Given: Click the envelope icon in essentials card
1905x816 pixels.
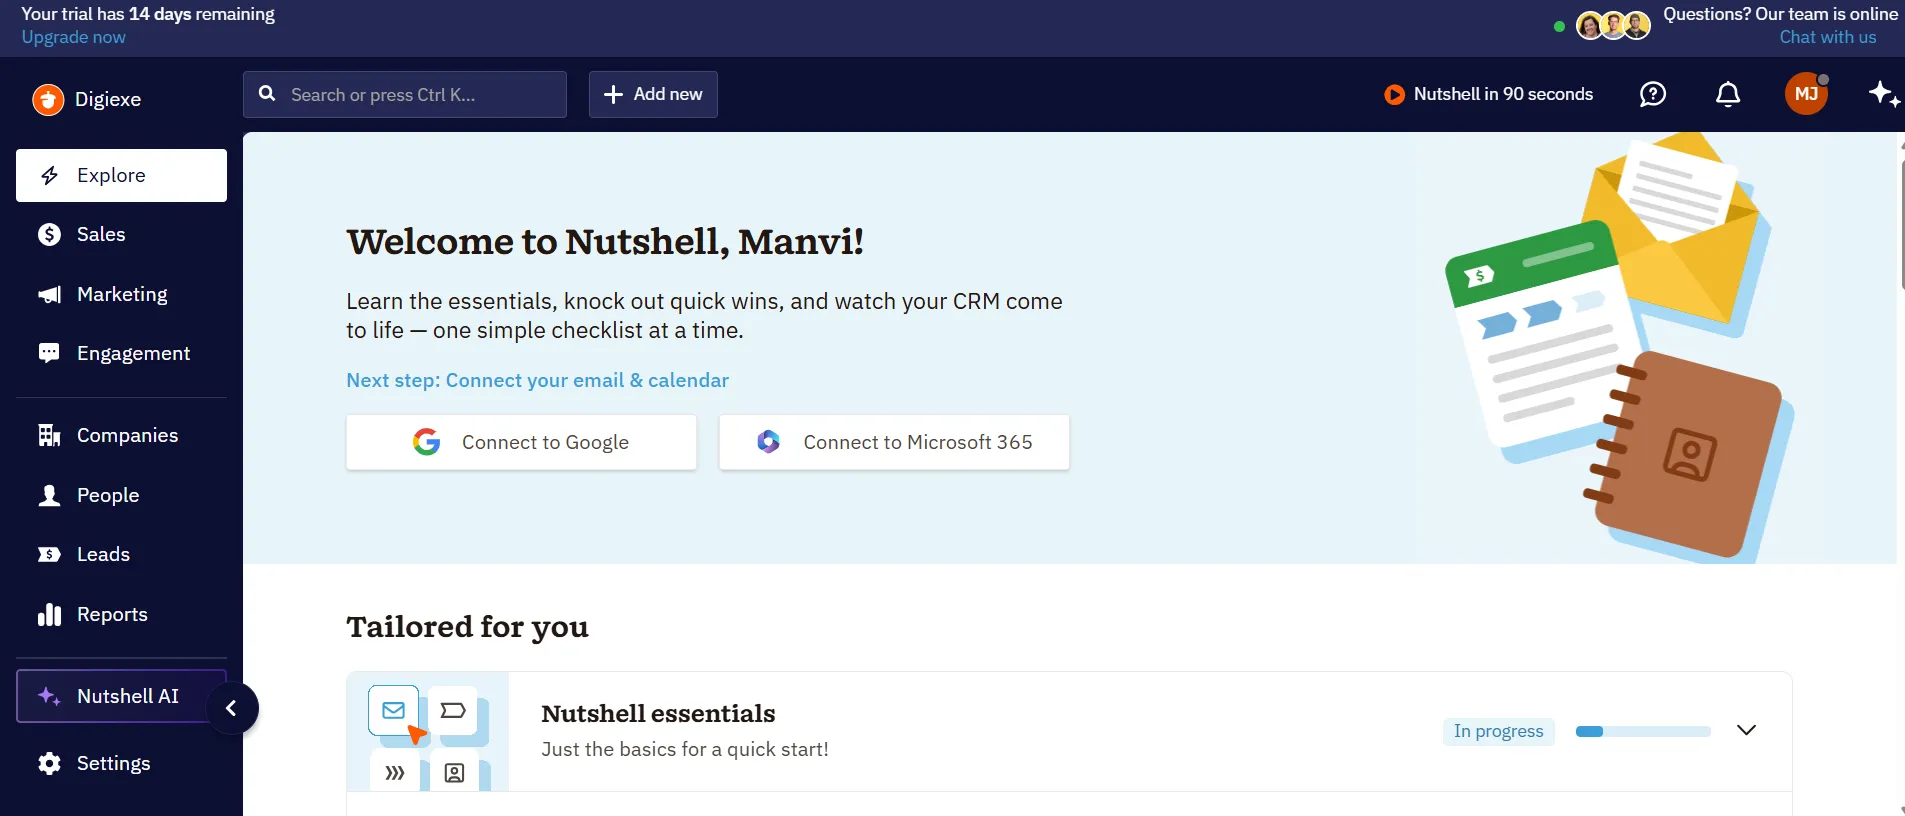Looking at the screenshot, I should [x=394, y=710].
